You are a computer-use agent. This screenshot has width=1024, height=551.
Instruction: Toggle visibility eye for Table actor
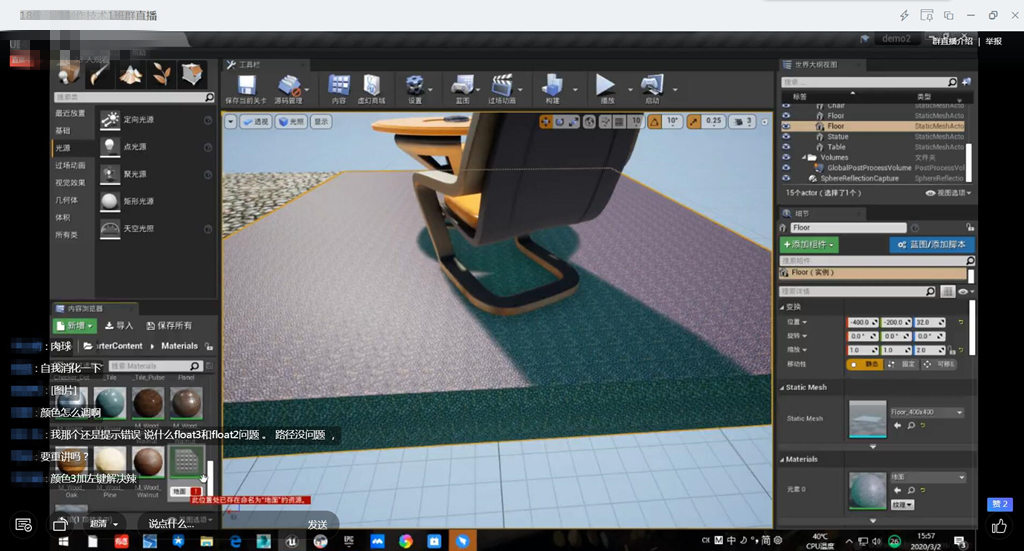pyautogui.click(x=786, y=147)
